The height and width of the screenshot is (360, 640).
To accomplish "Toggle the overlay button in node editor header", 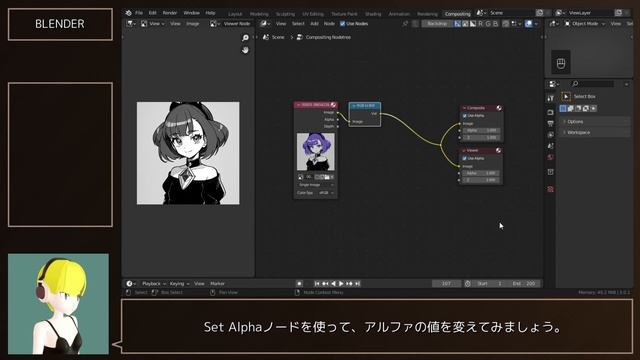I will coord(529,24).
